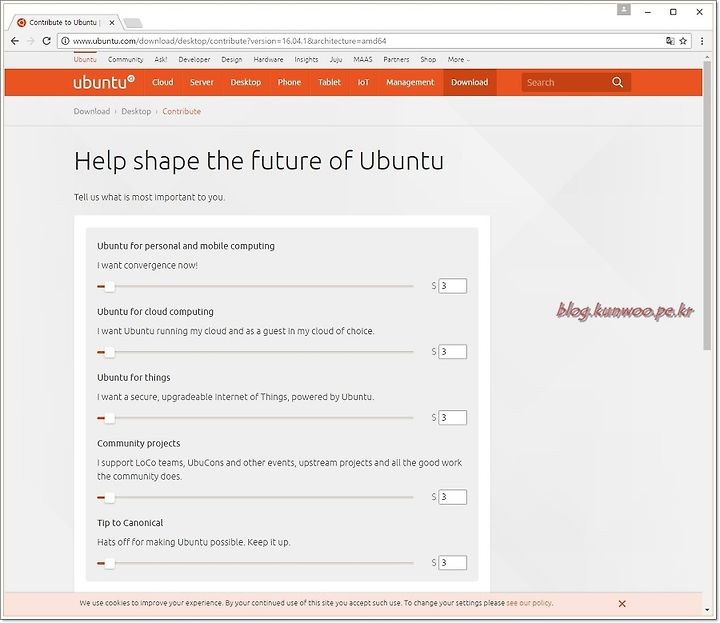Image resolution: width=720 pixels, height=623 pixels.
Task: Focus the personal and mobile computing amount field
Action: (x=452, y=286)
